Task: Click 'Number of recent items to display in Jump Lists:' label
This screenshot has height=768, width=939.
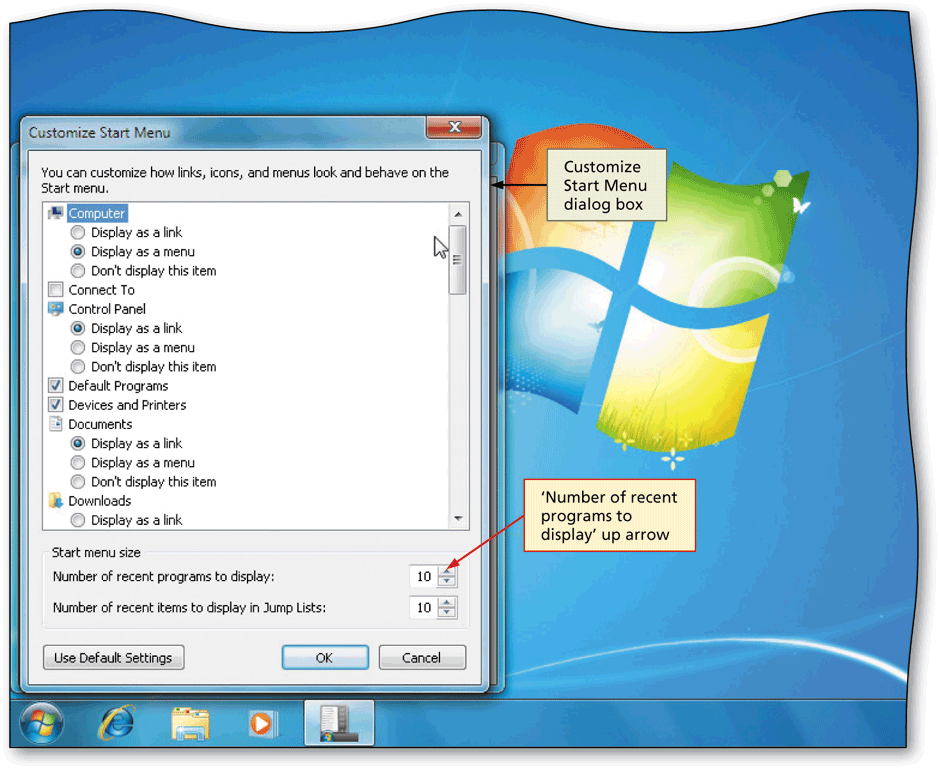Action: point(189,607)
